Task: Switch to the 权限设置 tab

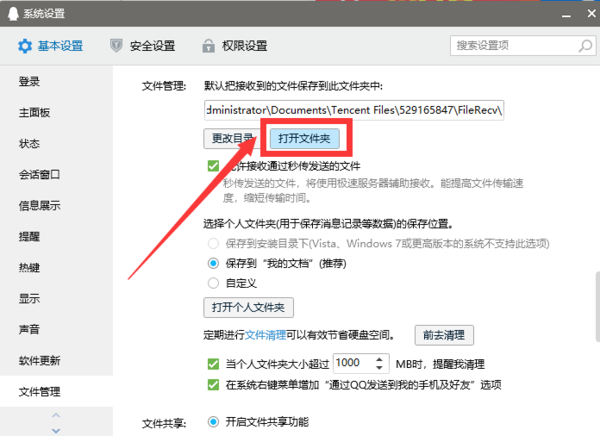Action: 235,46
